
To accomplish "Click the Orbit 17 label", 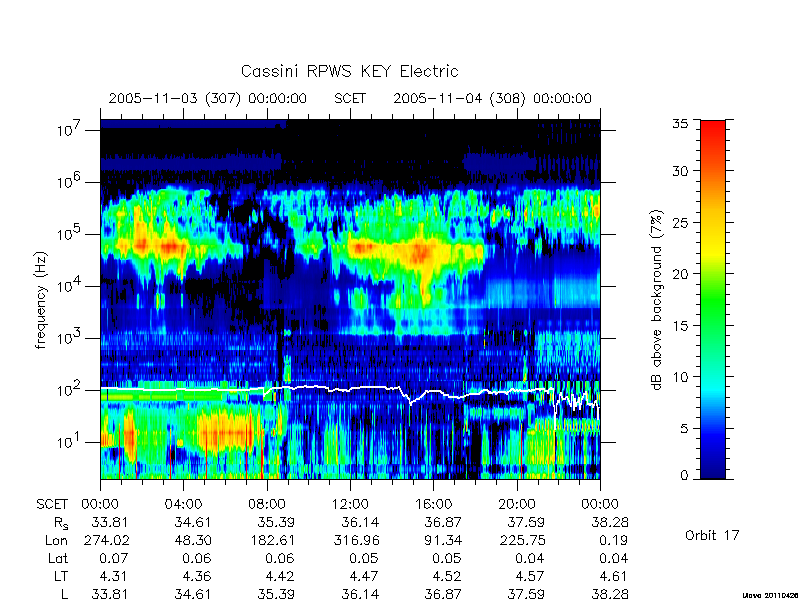I will click(x=712, y=535).
